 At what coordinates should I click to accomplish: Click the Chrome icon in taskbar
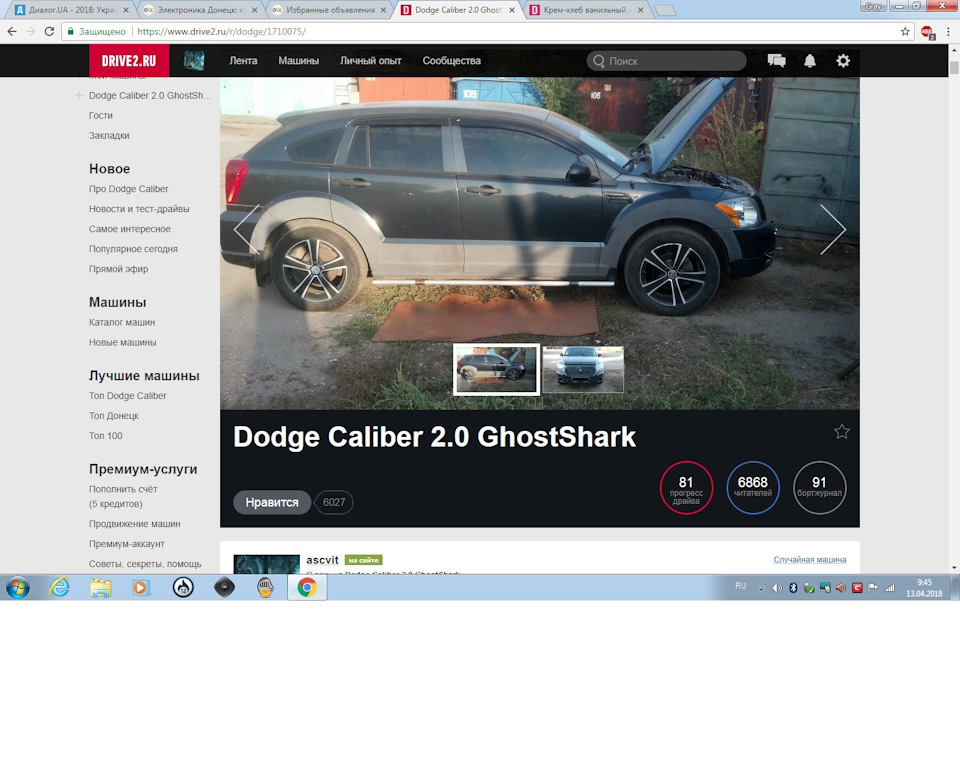click(x=307, y=588)
